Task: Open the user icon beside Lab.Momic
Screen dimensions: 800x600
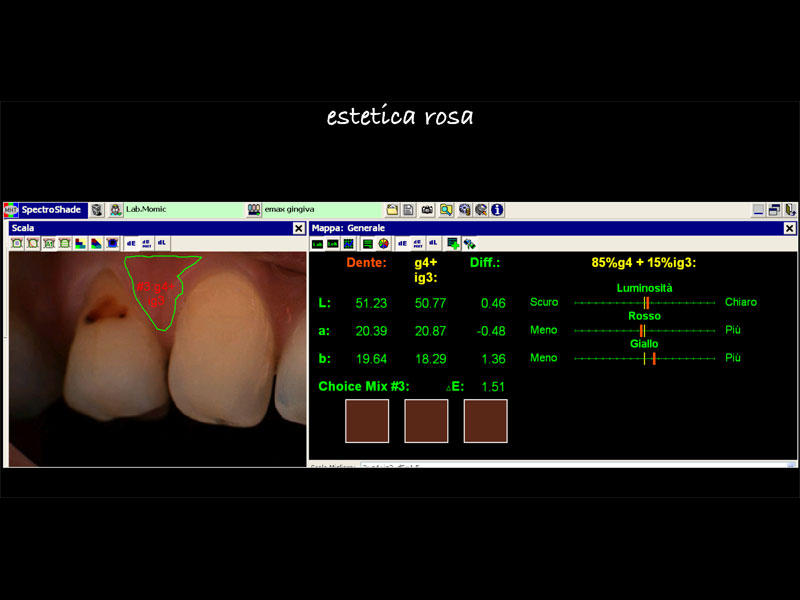Action: (x=116, y=210)
